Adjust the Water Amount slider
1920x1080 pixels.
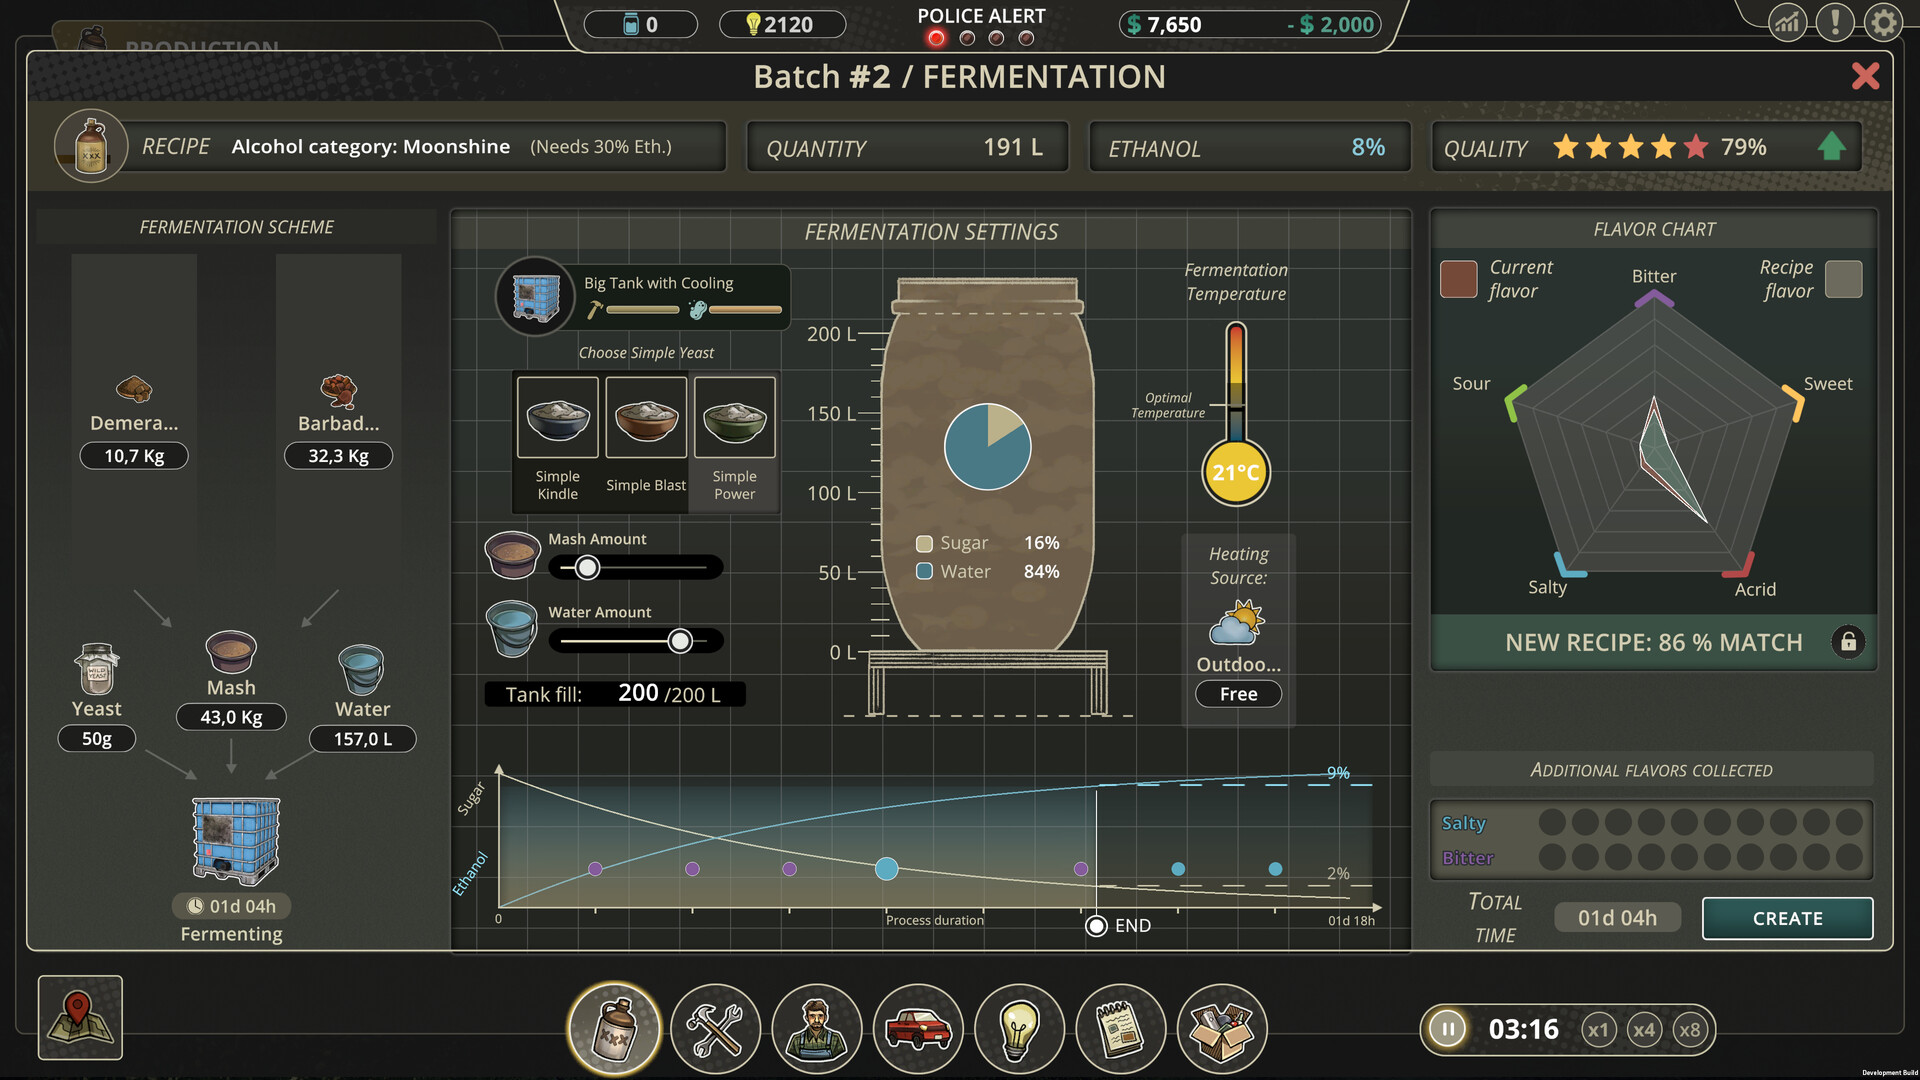(681, 641)
